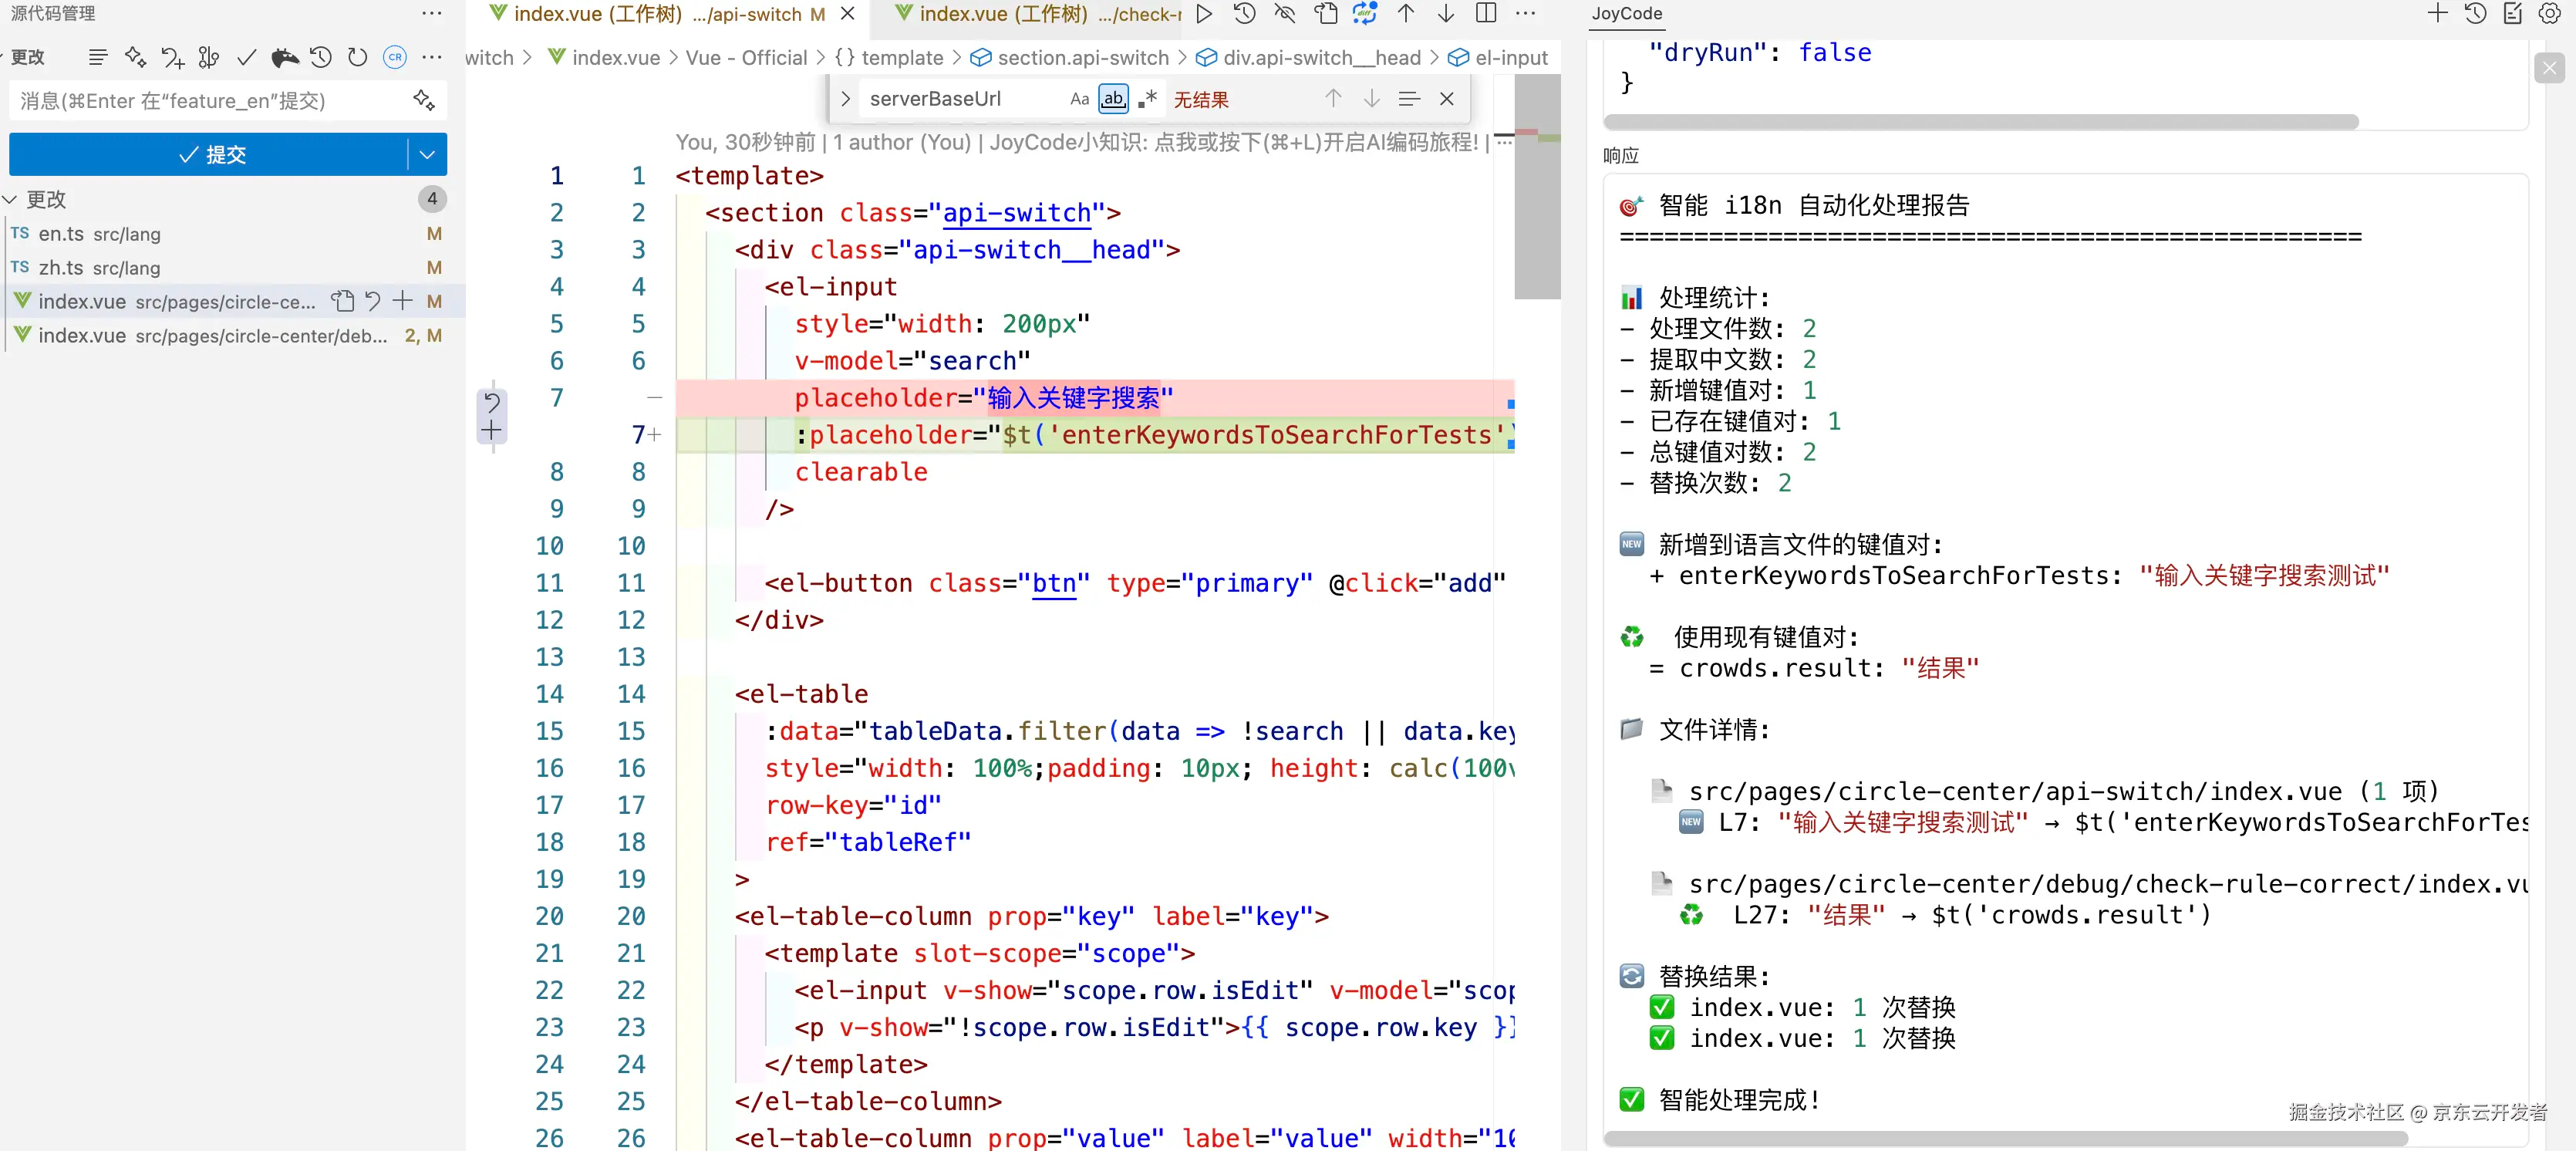Discard changes on index.vue in changes list
This screenshot has height=1151, width=2576.
[x=372, y=301]
